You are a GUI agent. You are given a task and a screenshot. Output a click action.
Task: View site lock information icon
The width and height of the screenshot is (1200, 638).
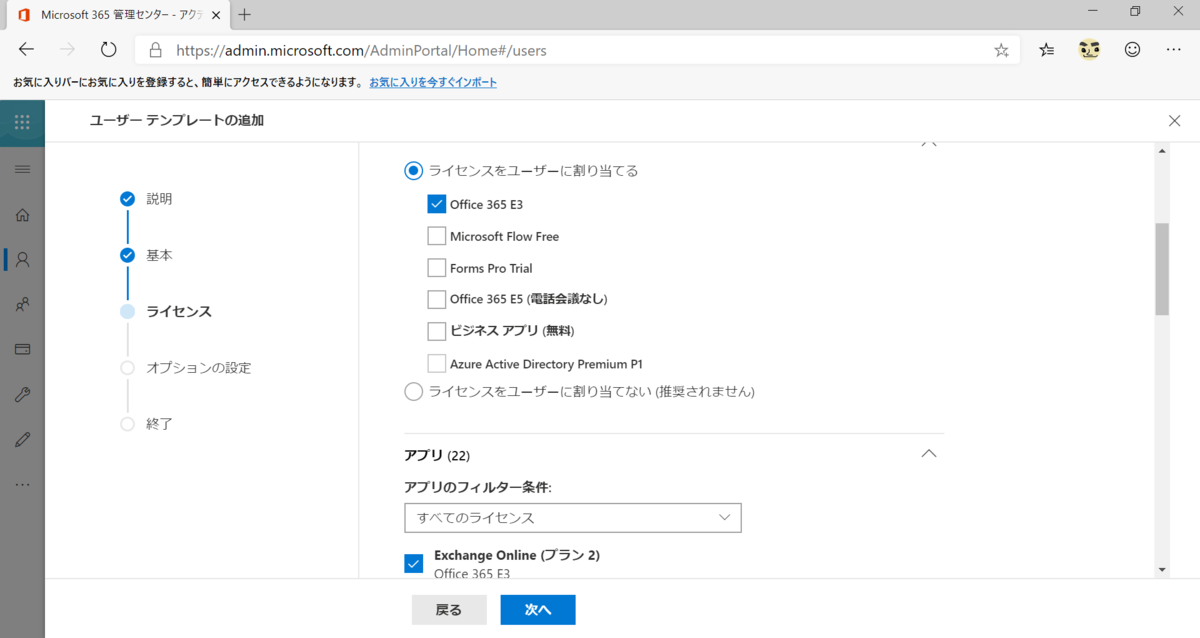pos(155,50)
